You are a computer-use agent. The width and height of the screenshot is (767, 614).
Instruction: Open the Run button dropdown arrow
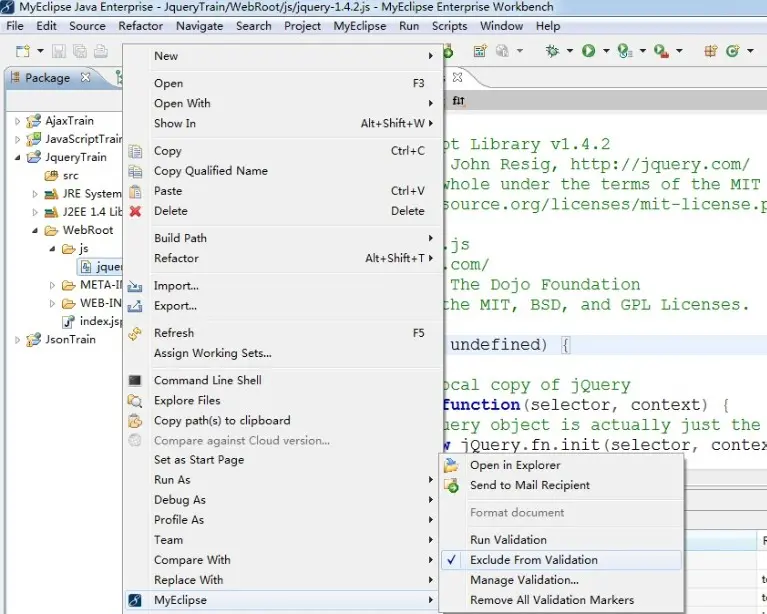coord(606,51)
